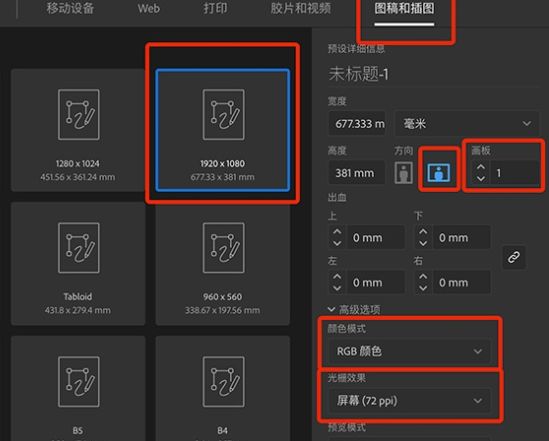Viewport: 549px width, 441px height.
Task: Pick the B4 preset card
Action: (223, 388)
